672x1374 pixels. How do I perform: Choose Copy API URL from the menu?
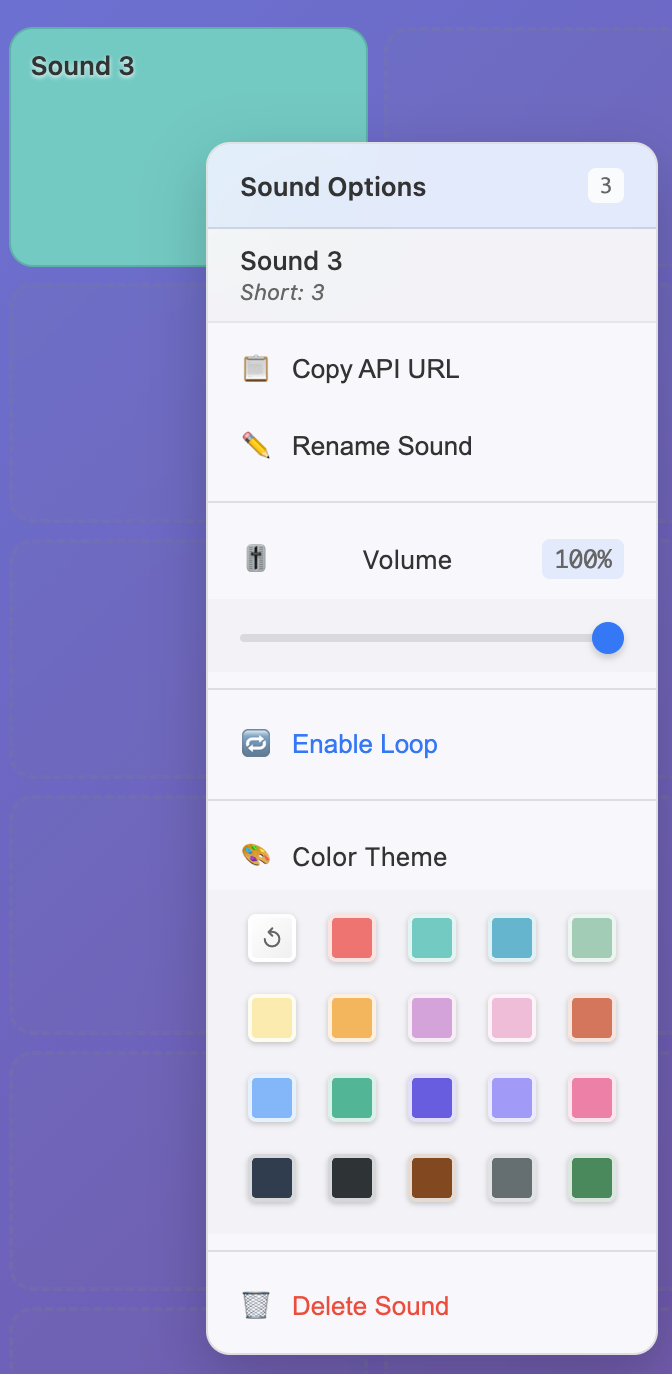[x=375, y=368]
